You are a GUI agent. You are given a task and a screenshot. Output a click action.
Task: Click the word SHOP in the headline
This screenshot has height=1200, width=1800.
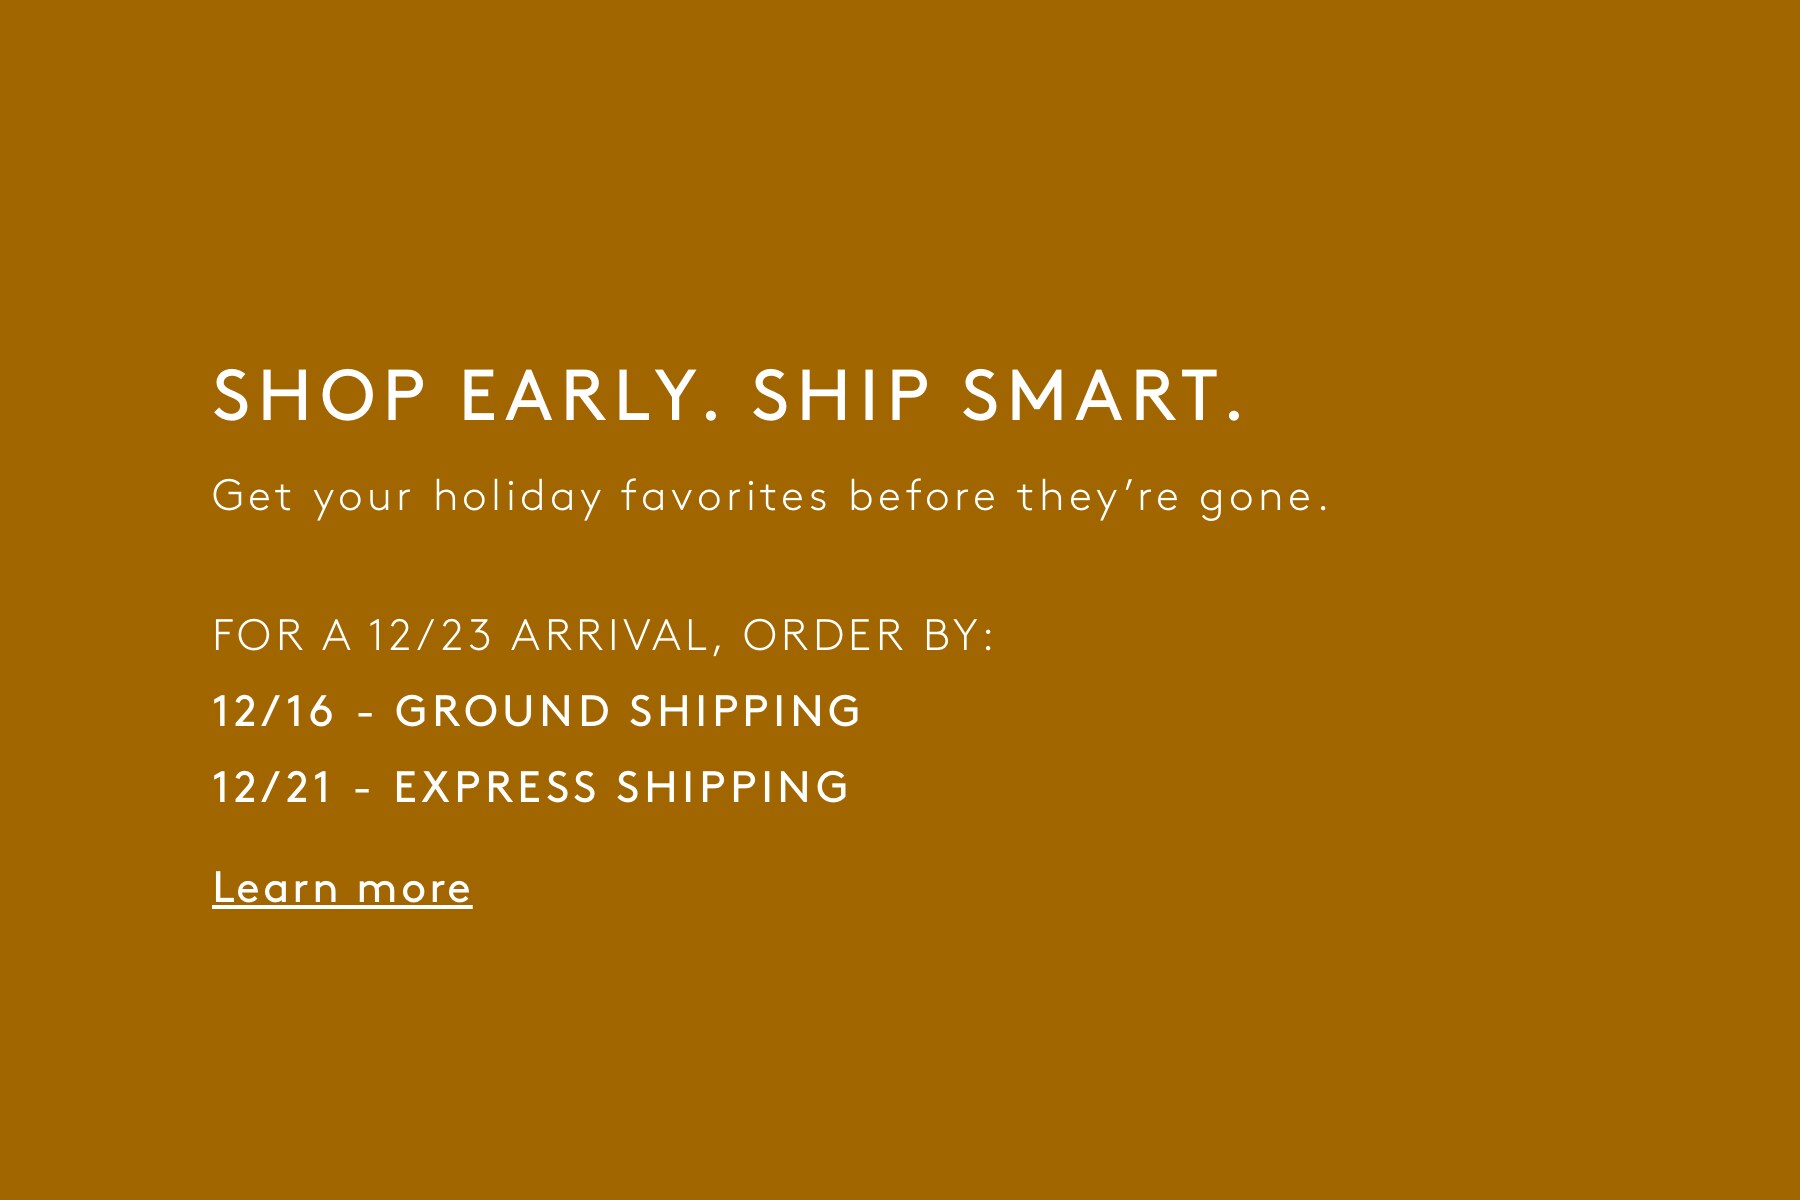click(320, 396)
